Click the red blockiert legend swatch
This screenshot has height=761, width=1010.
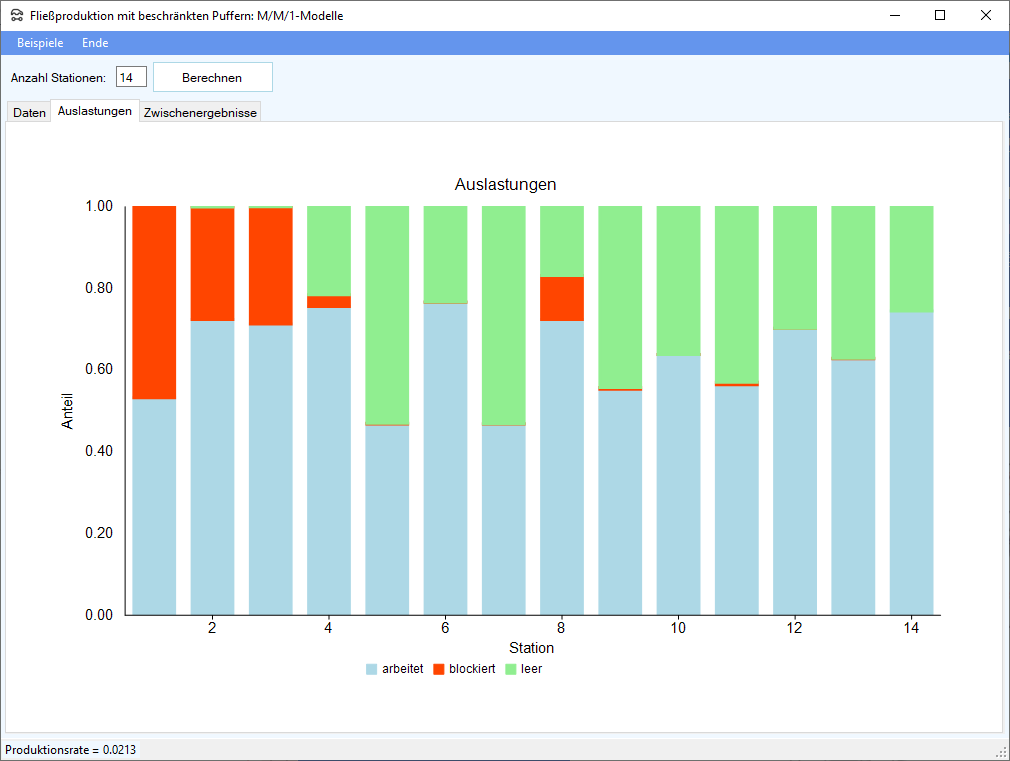(x=439, y=669)
